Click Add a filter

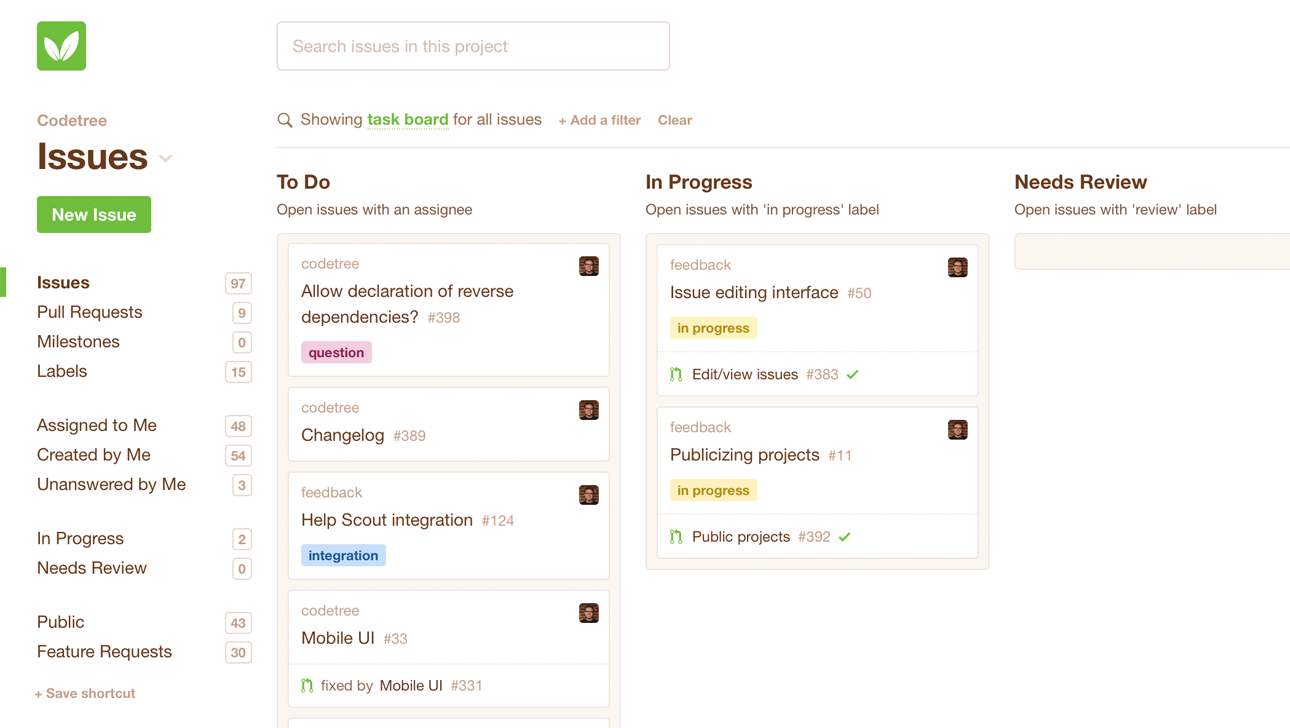tap(599, 120)
